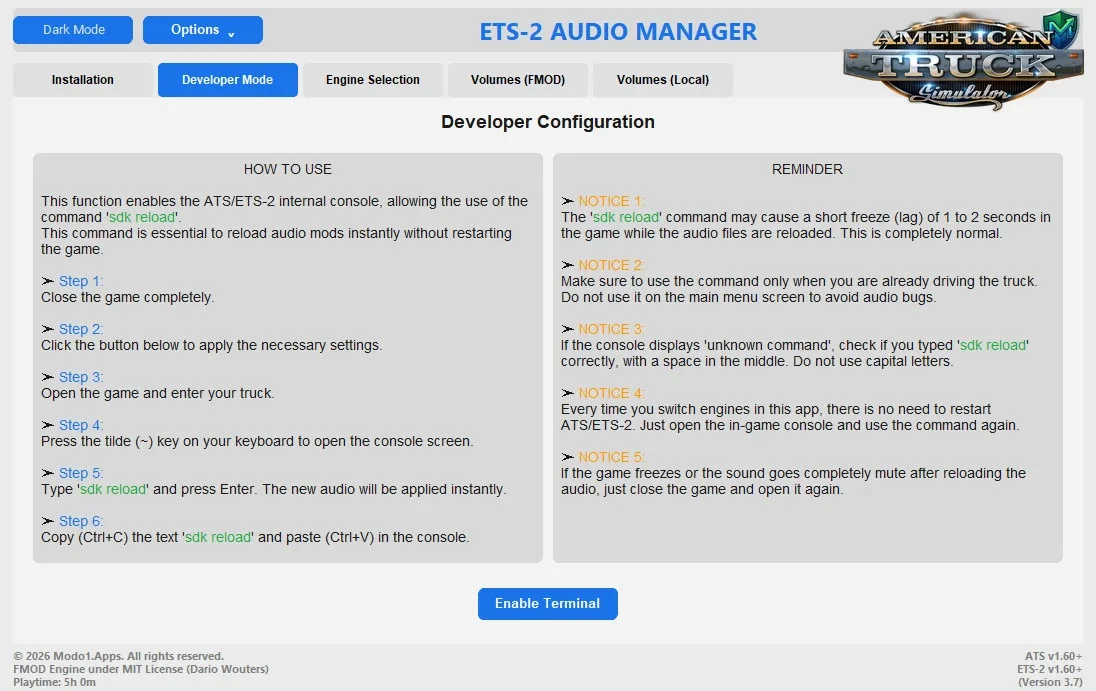Click the NOTICE 4 label
This screenshot has width=1096, height=691.
tap(612, 393)
